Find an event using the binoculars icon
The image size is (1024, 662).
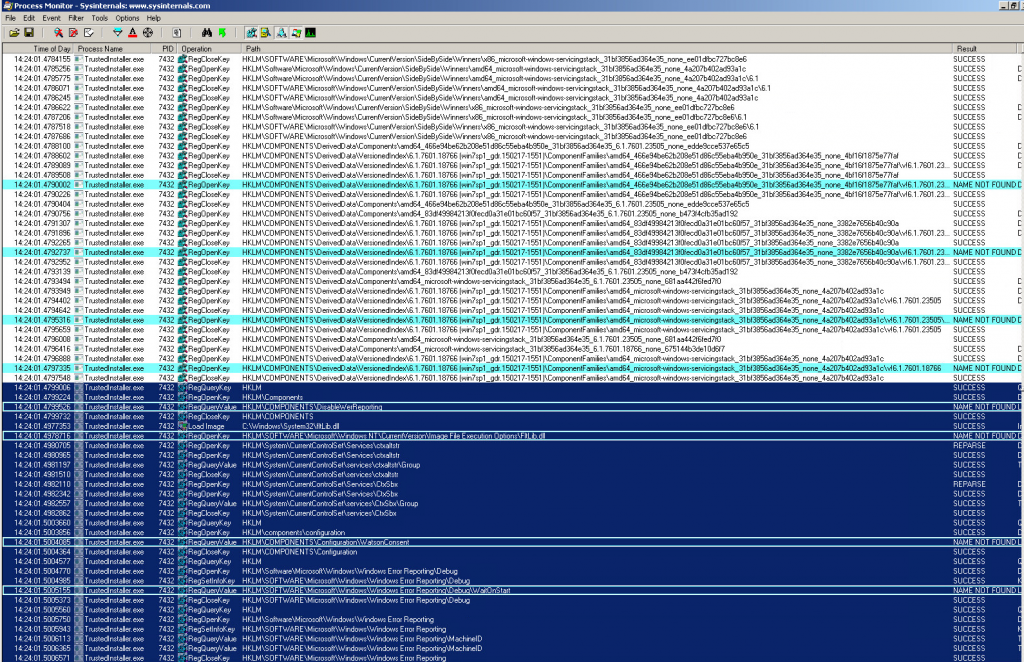tap(208, 32)
